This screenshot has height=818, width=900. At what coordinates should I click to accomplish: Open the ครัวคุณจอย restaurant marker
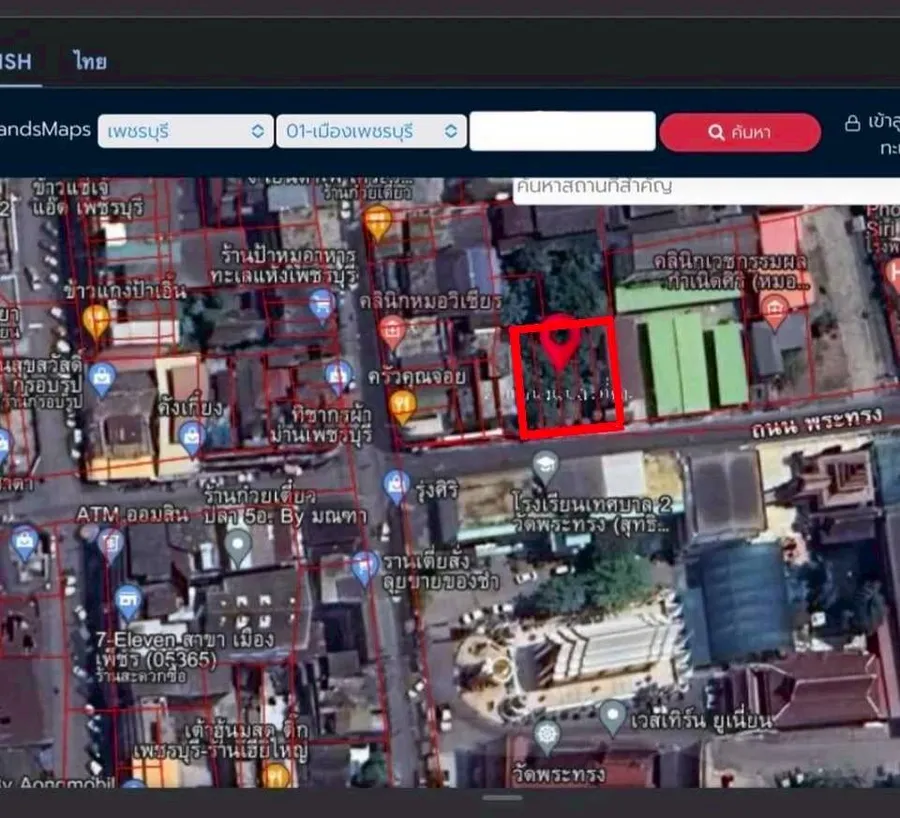pyautogui.click(x=402, y=406)
